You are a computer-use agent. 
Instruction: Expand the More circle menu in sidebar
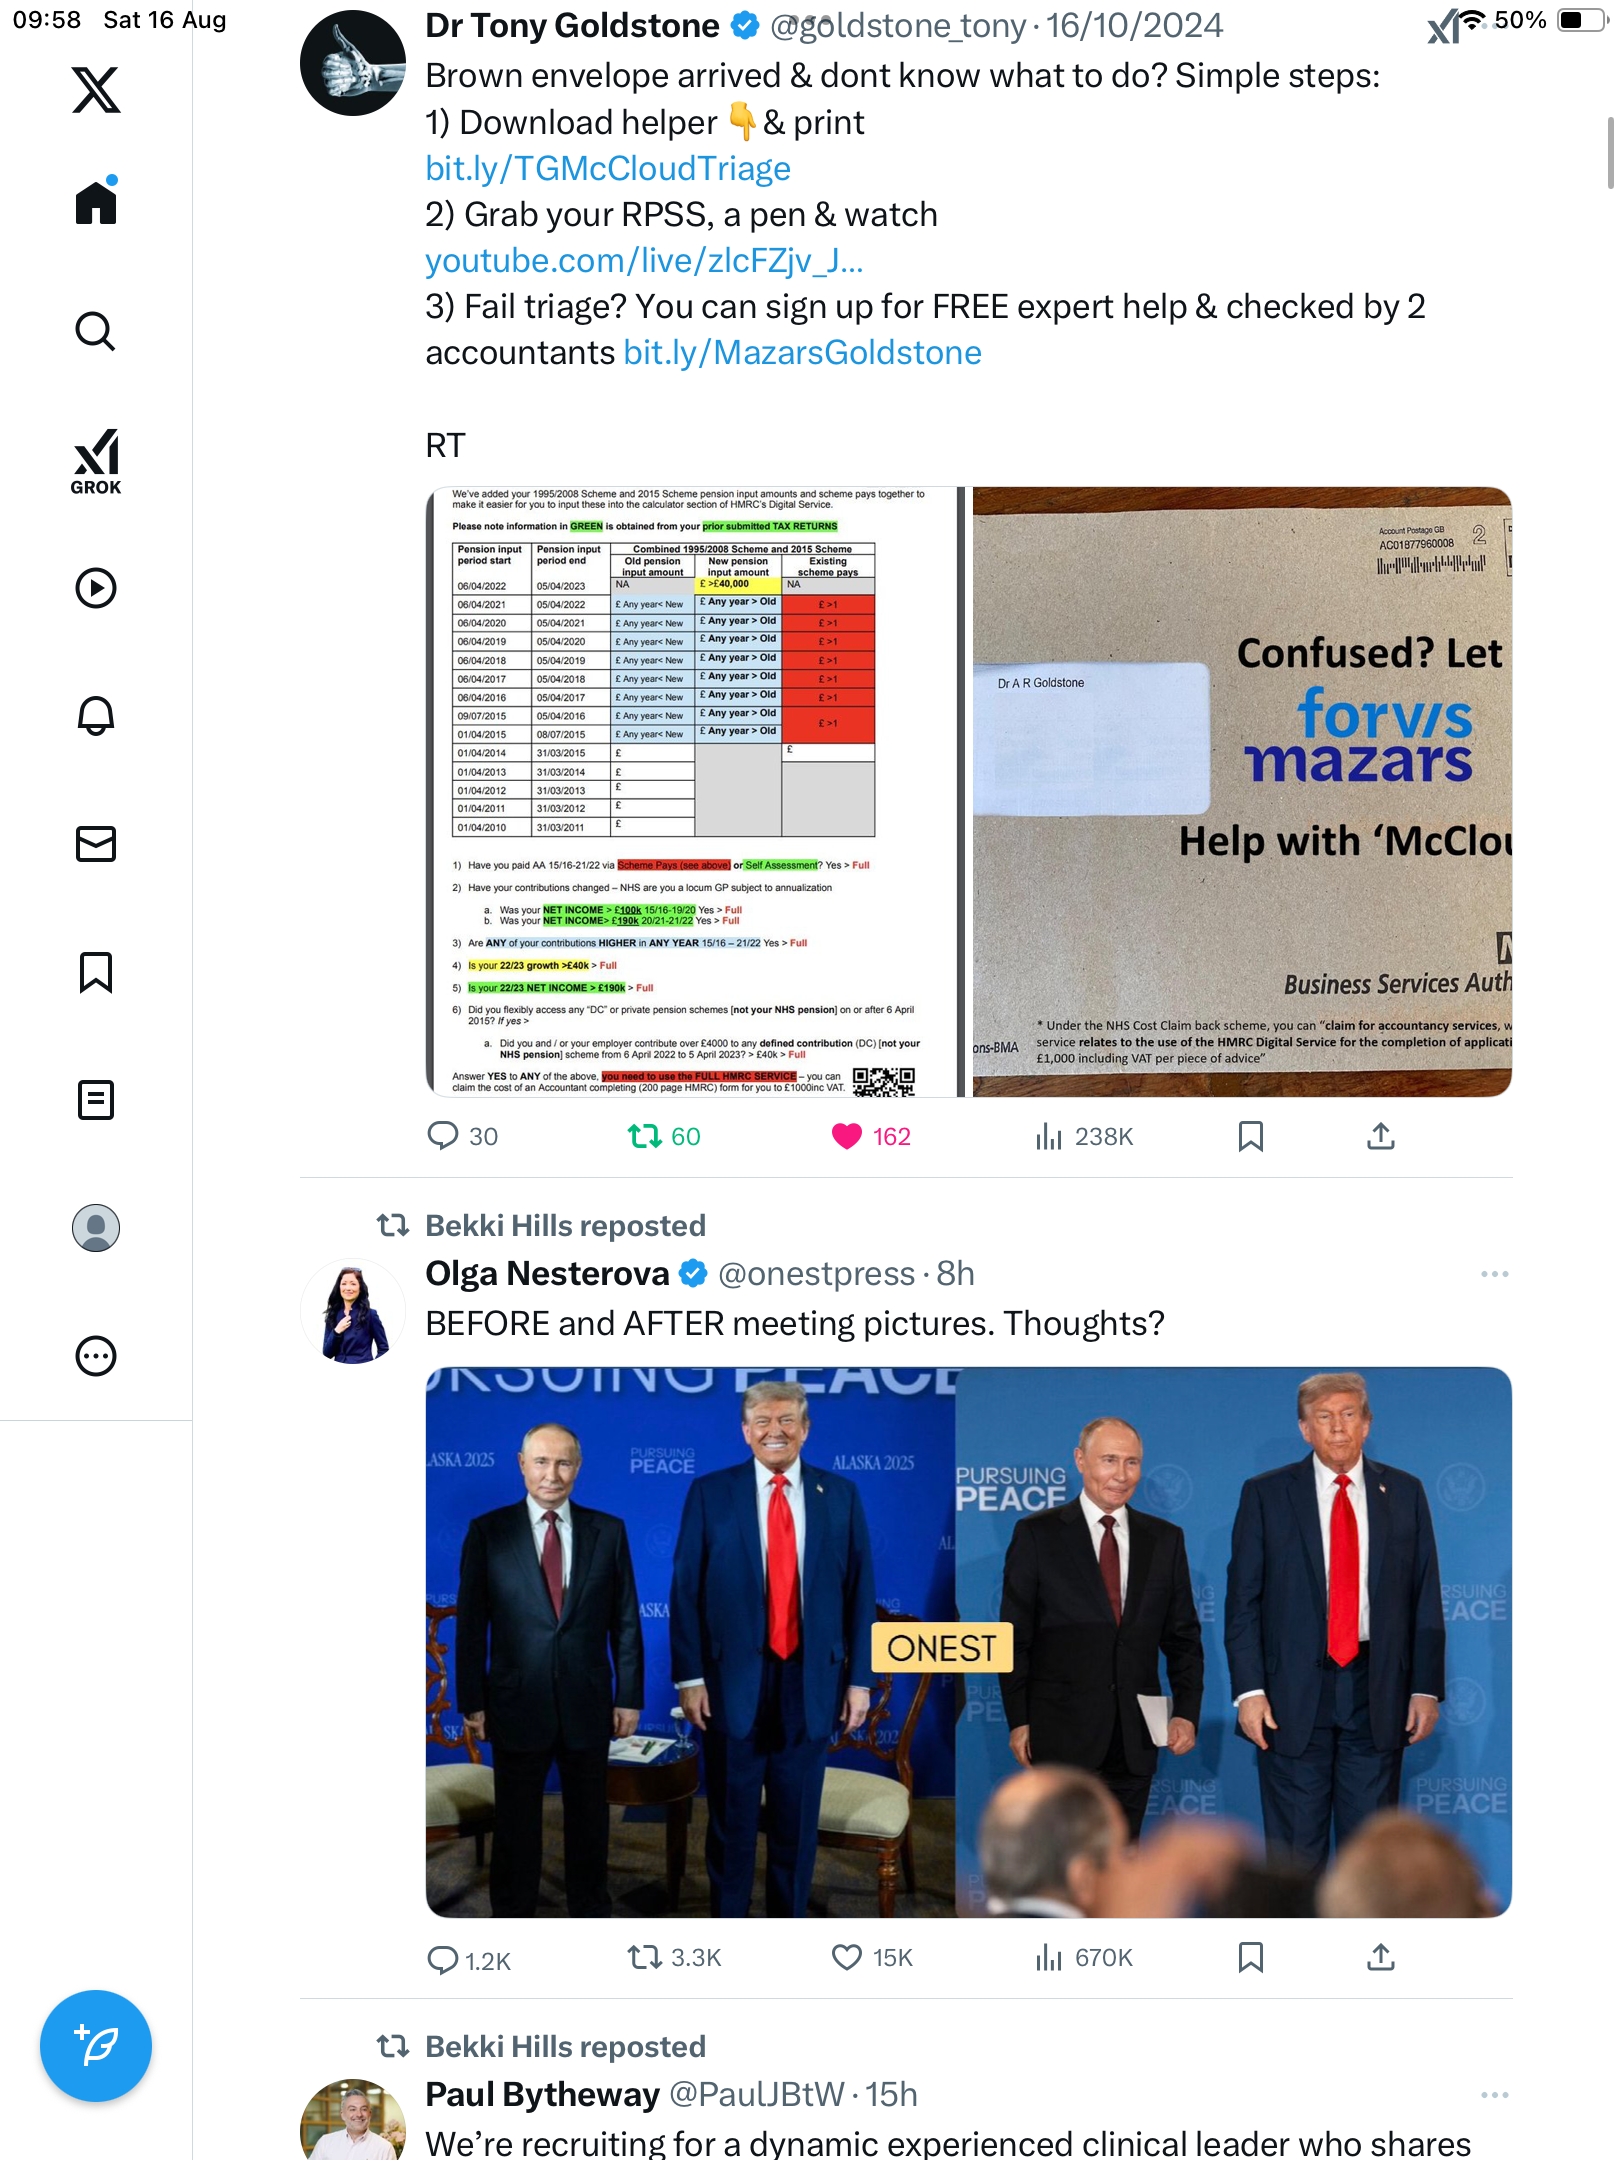(96, 1356)
